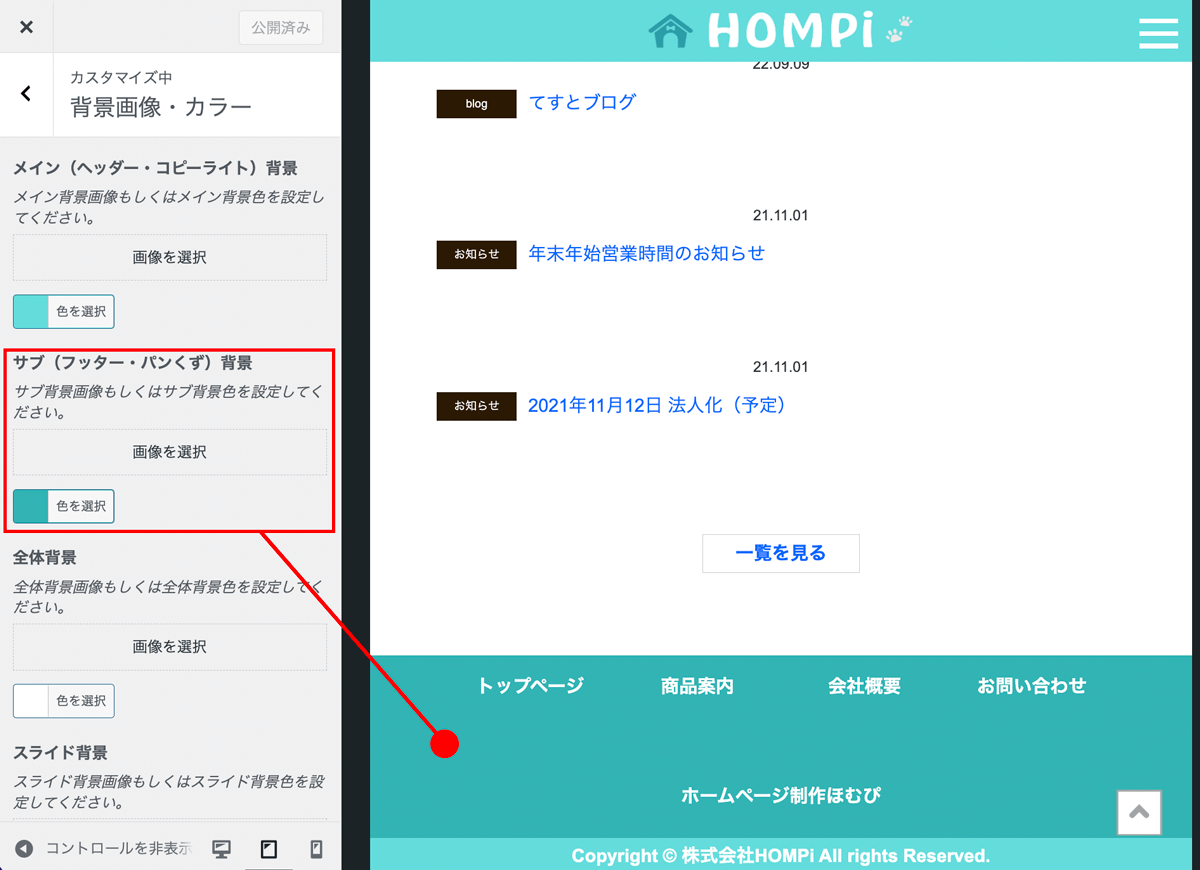Open overall background color picker

pos(64,701)
